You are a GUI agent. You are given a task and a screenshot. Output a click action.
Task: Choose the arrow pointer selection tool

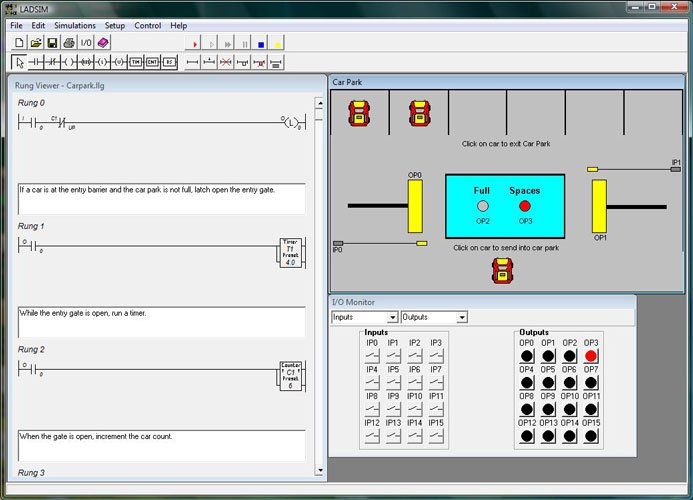pos(19,62)
